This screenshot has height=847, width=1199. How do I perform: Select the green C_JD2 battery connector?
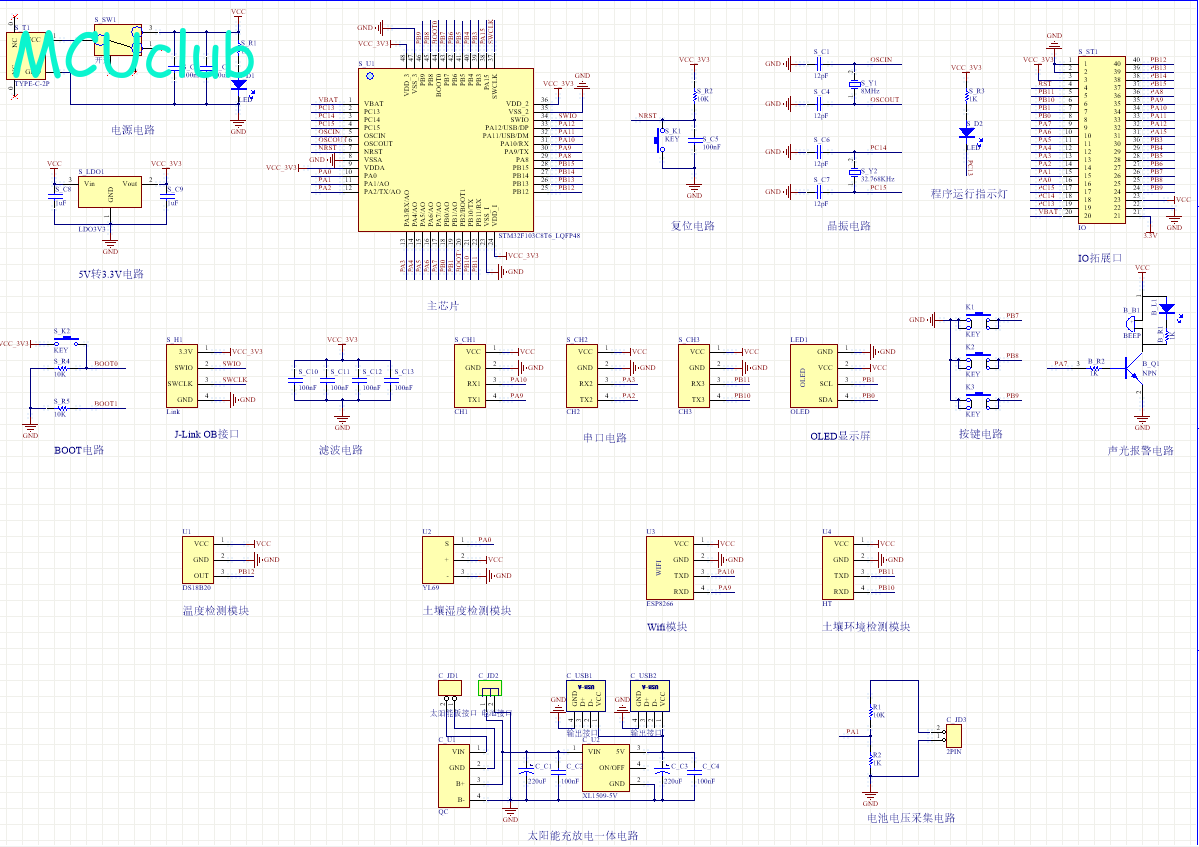pos(490,688)
